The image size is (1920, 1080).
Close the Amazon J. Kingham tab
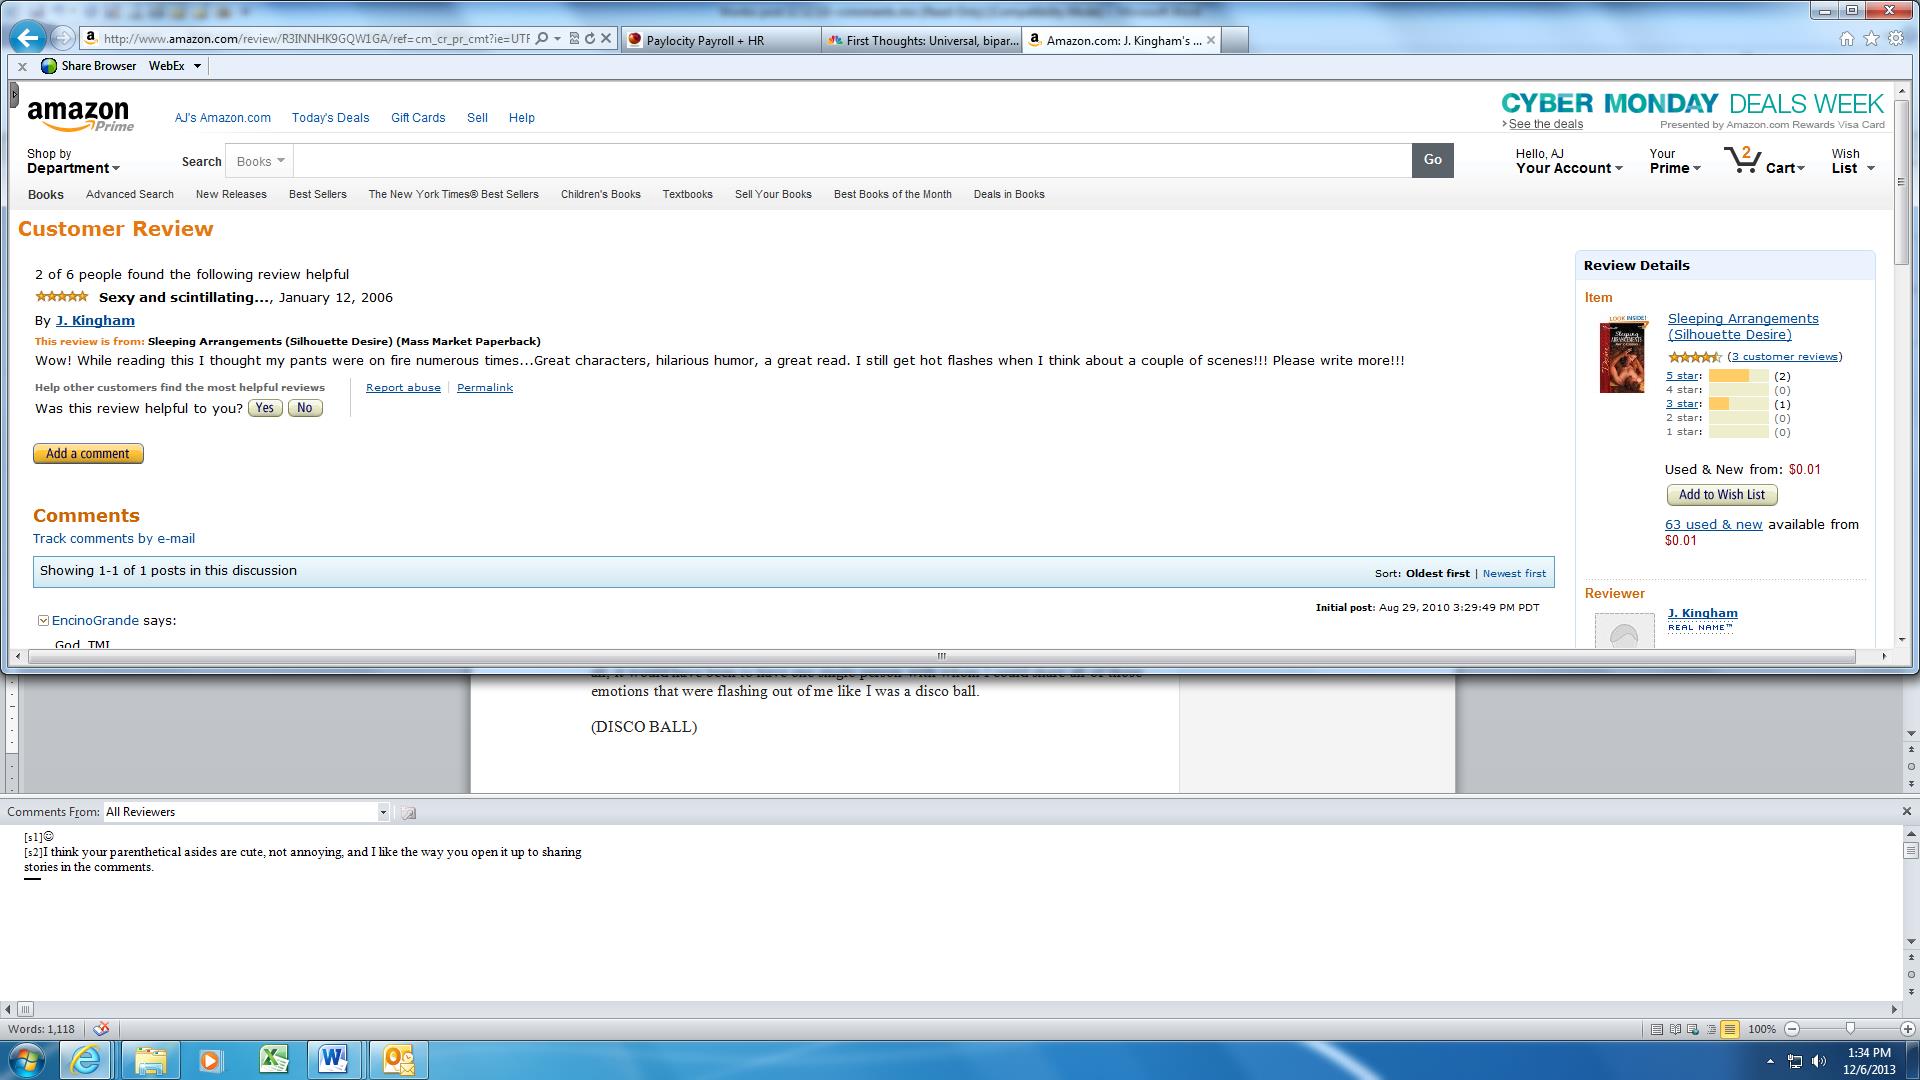coord(1210,40)
